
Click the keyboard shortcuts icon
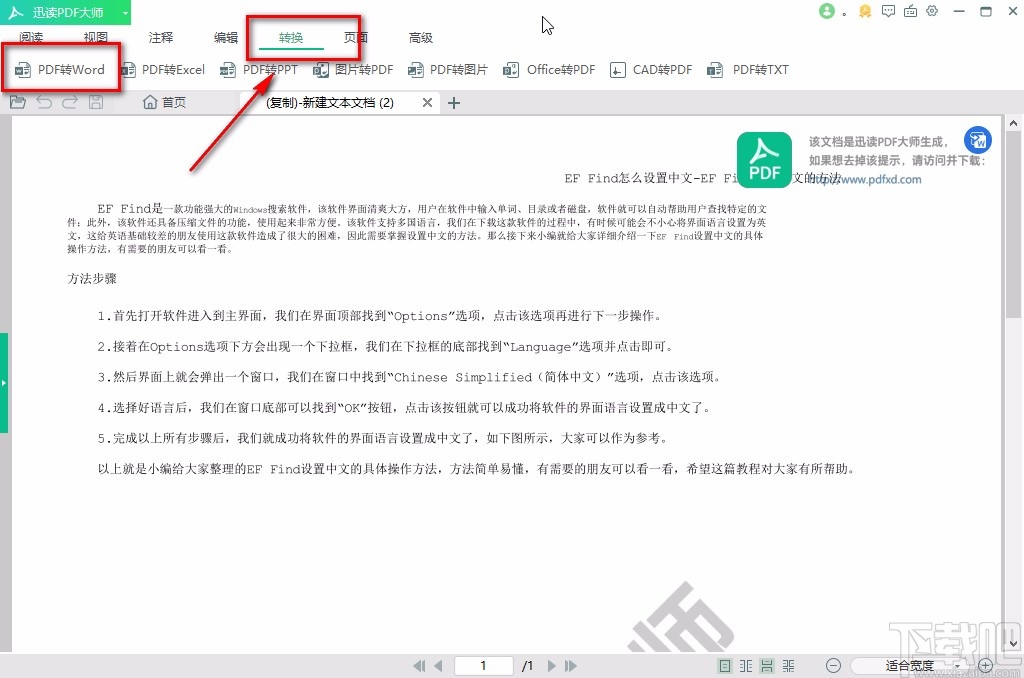coord(910,11)
